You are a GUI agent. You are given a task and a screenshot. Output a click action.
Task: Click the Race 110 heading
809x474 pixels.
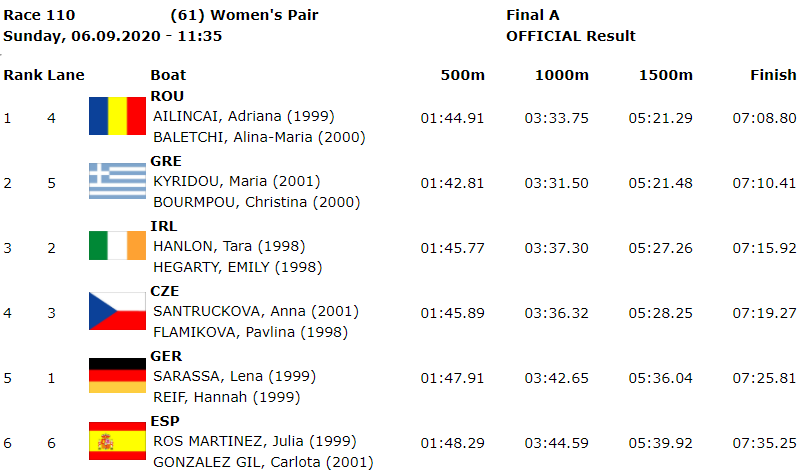click(x=39, y=15)
